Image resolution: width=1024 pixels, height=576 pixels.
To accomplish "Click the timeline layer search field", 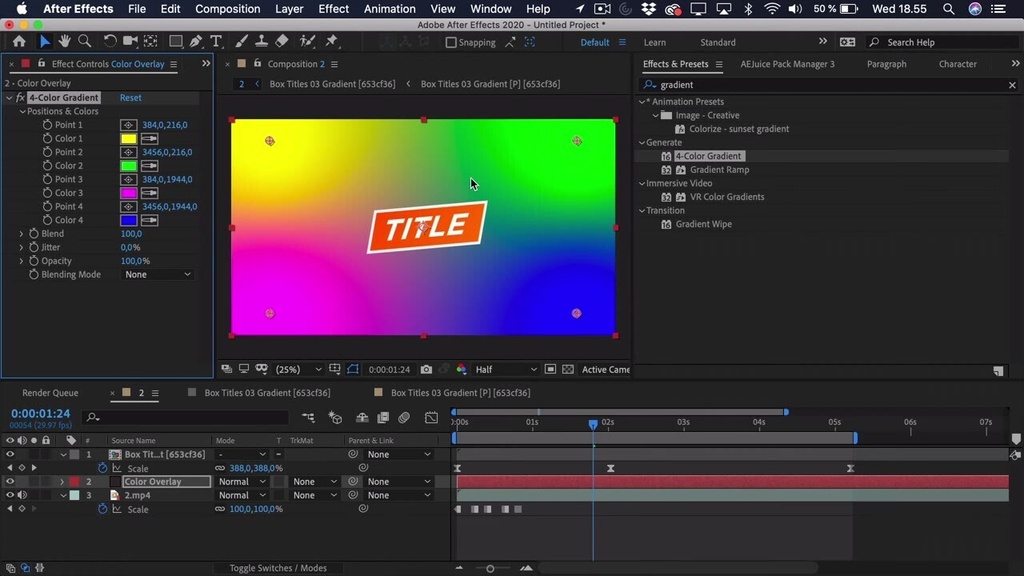I will pyautogui.click(x=186, y=417).
